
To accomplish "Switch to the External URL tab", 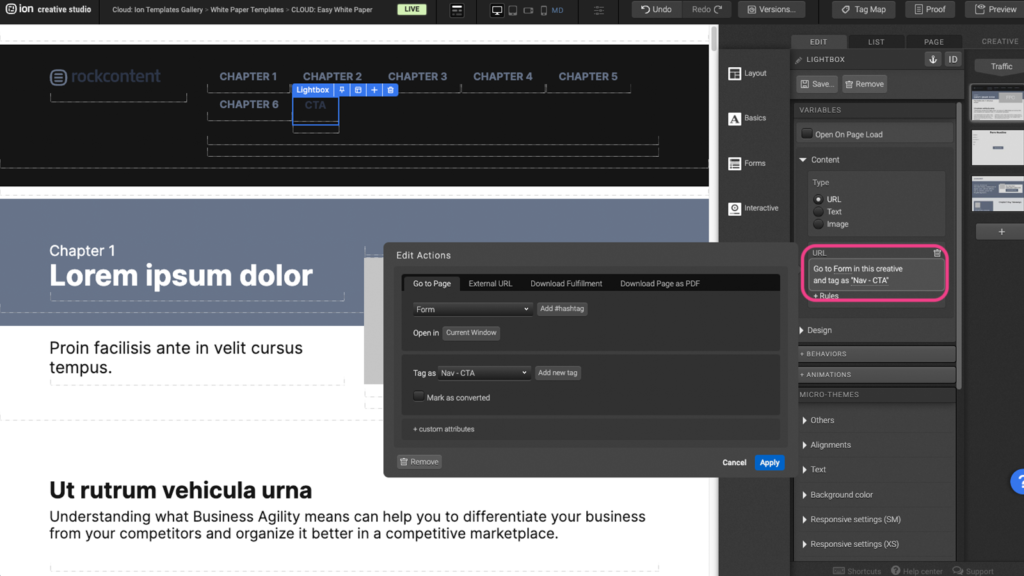I will [490, 283].
